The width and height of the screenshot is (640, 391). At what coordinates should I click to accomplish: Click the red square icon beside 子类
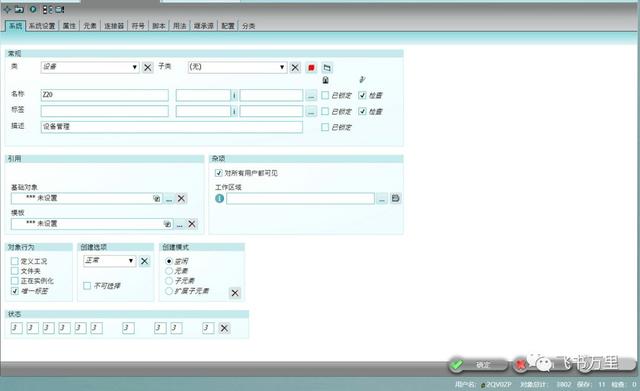(x=311, y=67)
